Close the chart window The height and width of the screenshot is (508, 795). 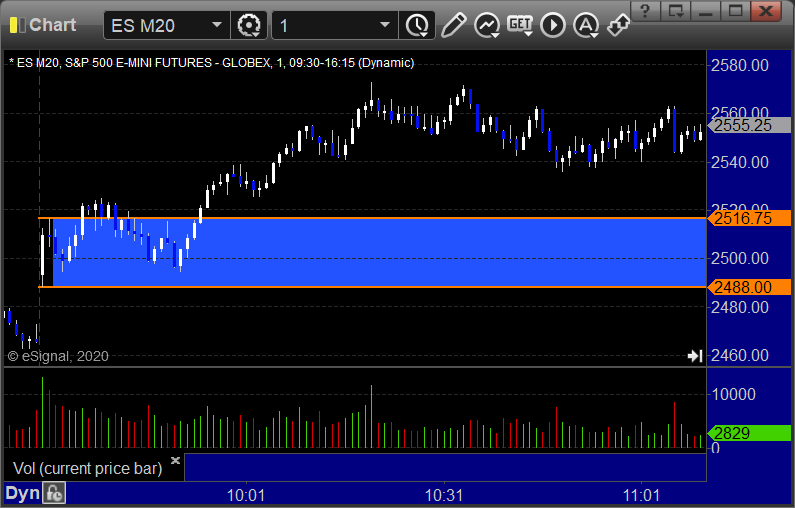click(766, 11)
